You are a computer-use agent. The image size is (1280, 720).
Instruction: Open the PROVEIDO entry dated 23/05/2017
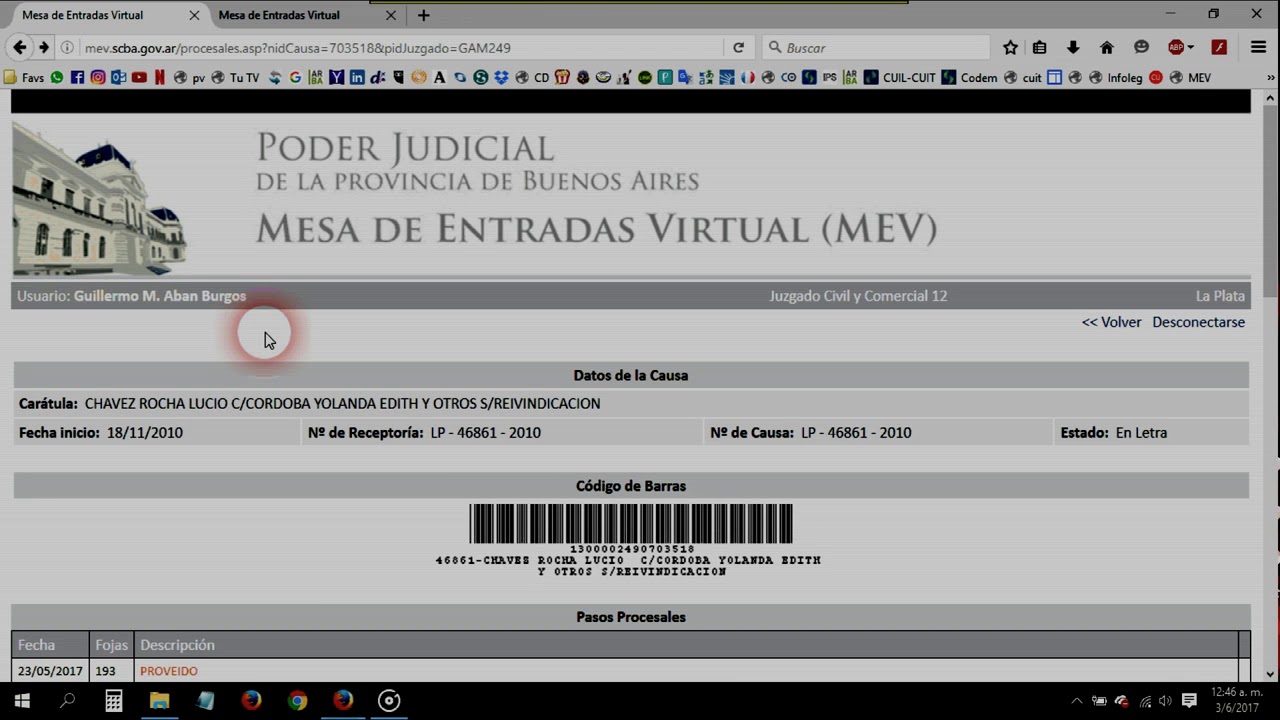(169, 671)
